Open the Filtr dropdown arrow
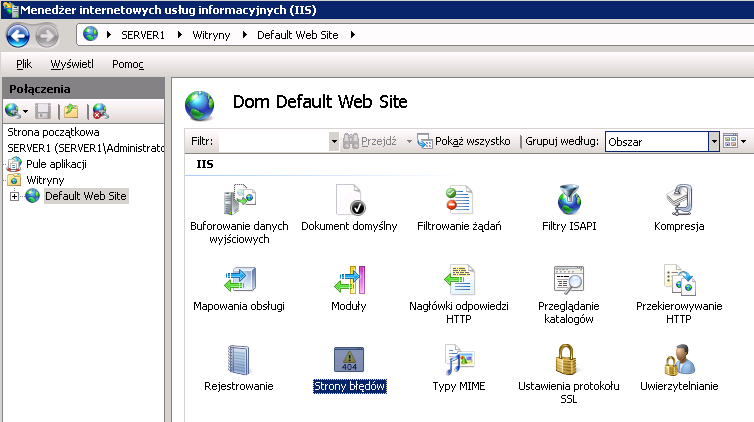 point(334,141)
